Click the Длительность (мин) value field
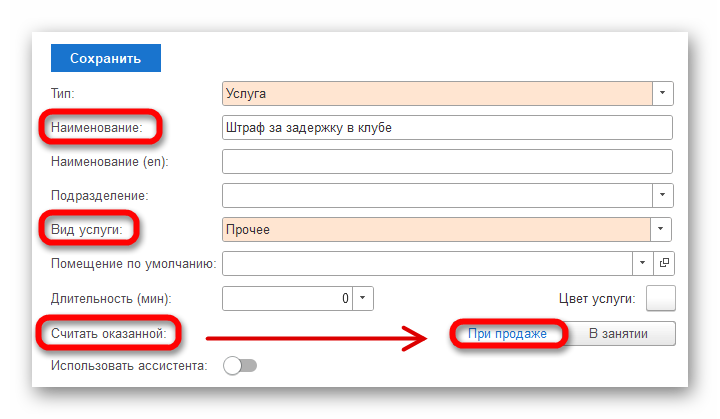 tap(287, 298)
